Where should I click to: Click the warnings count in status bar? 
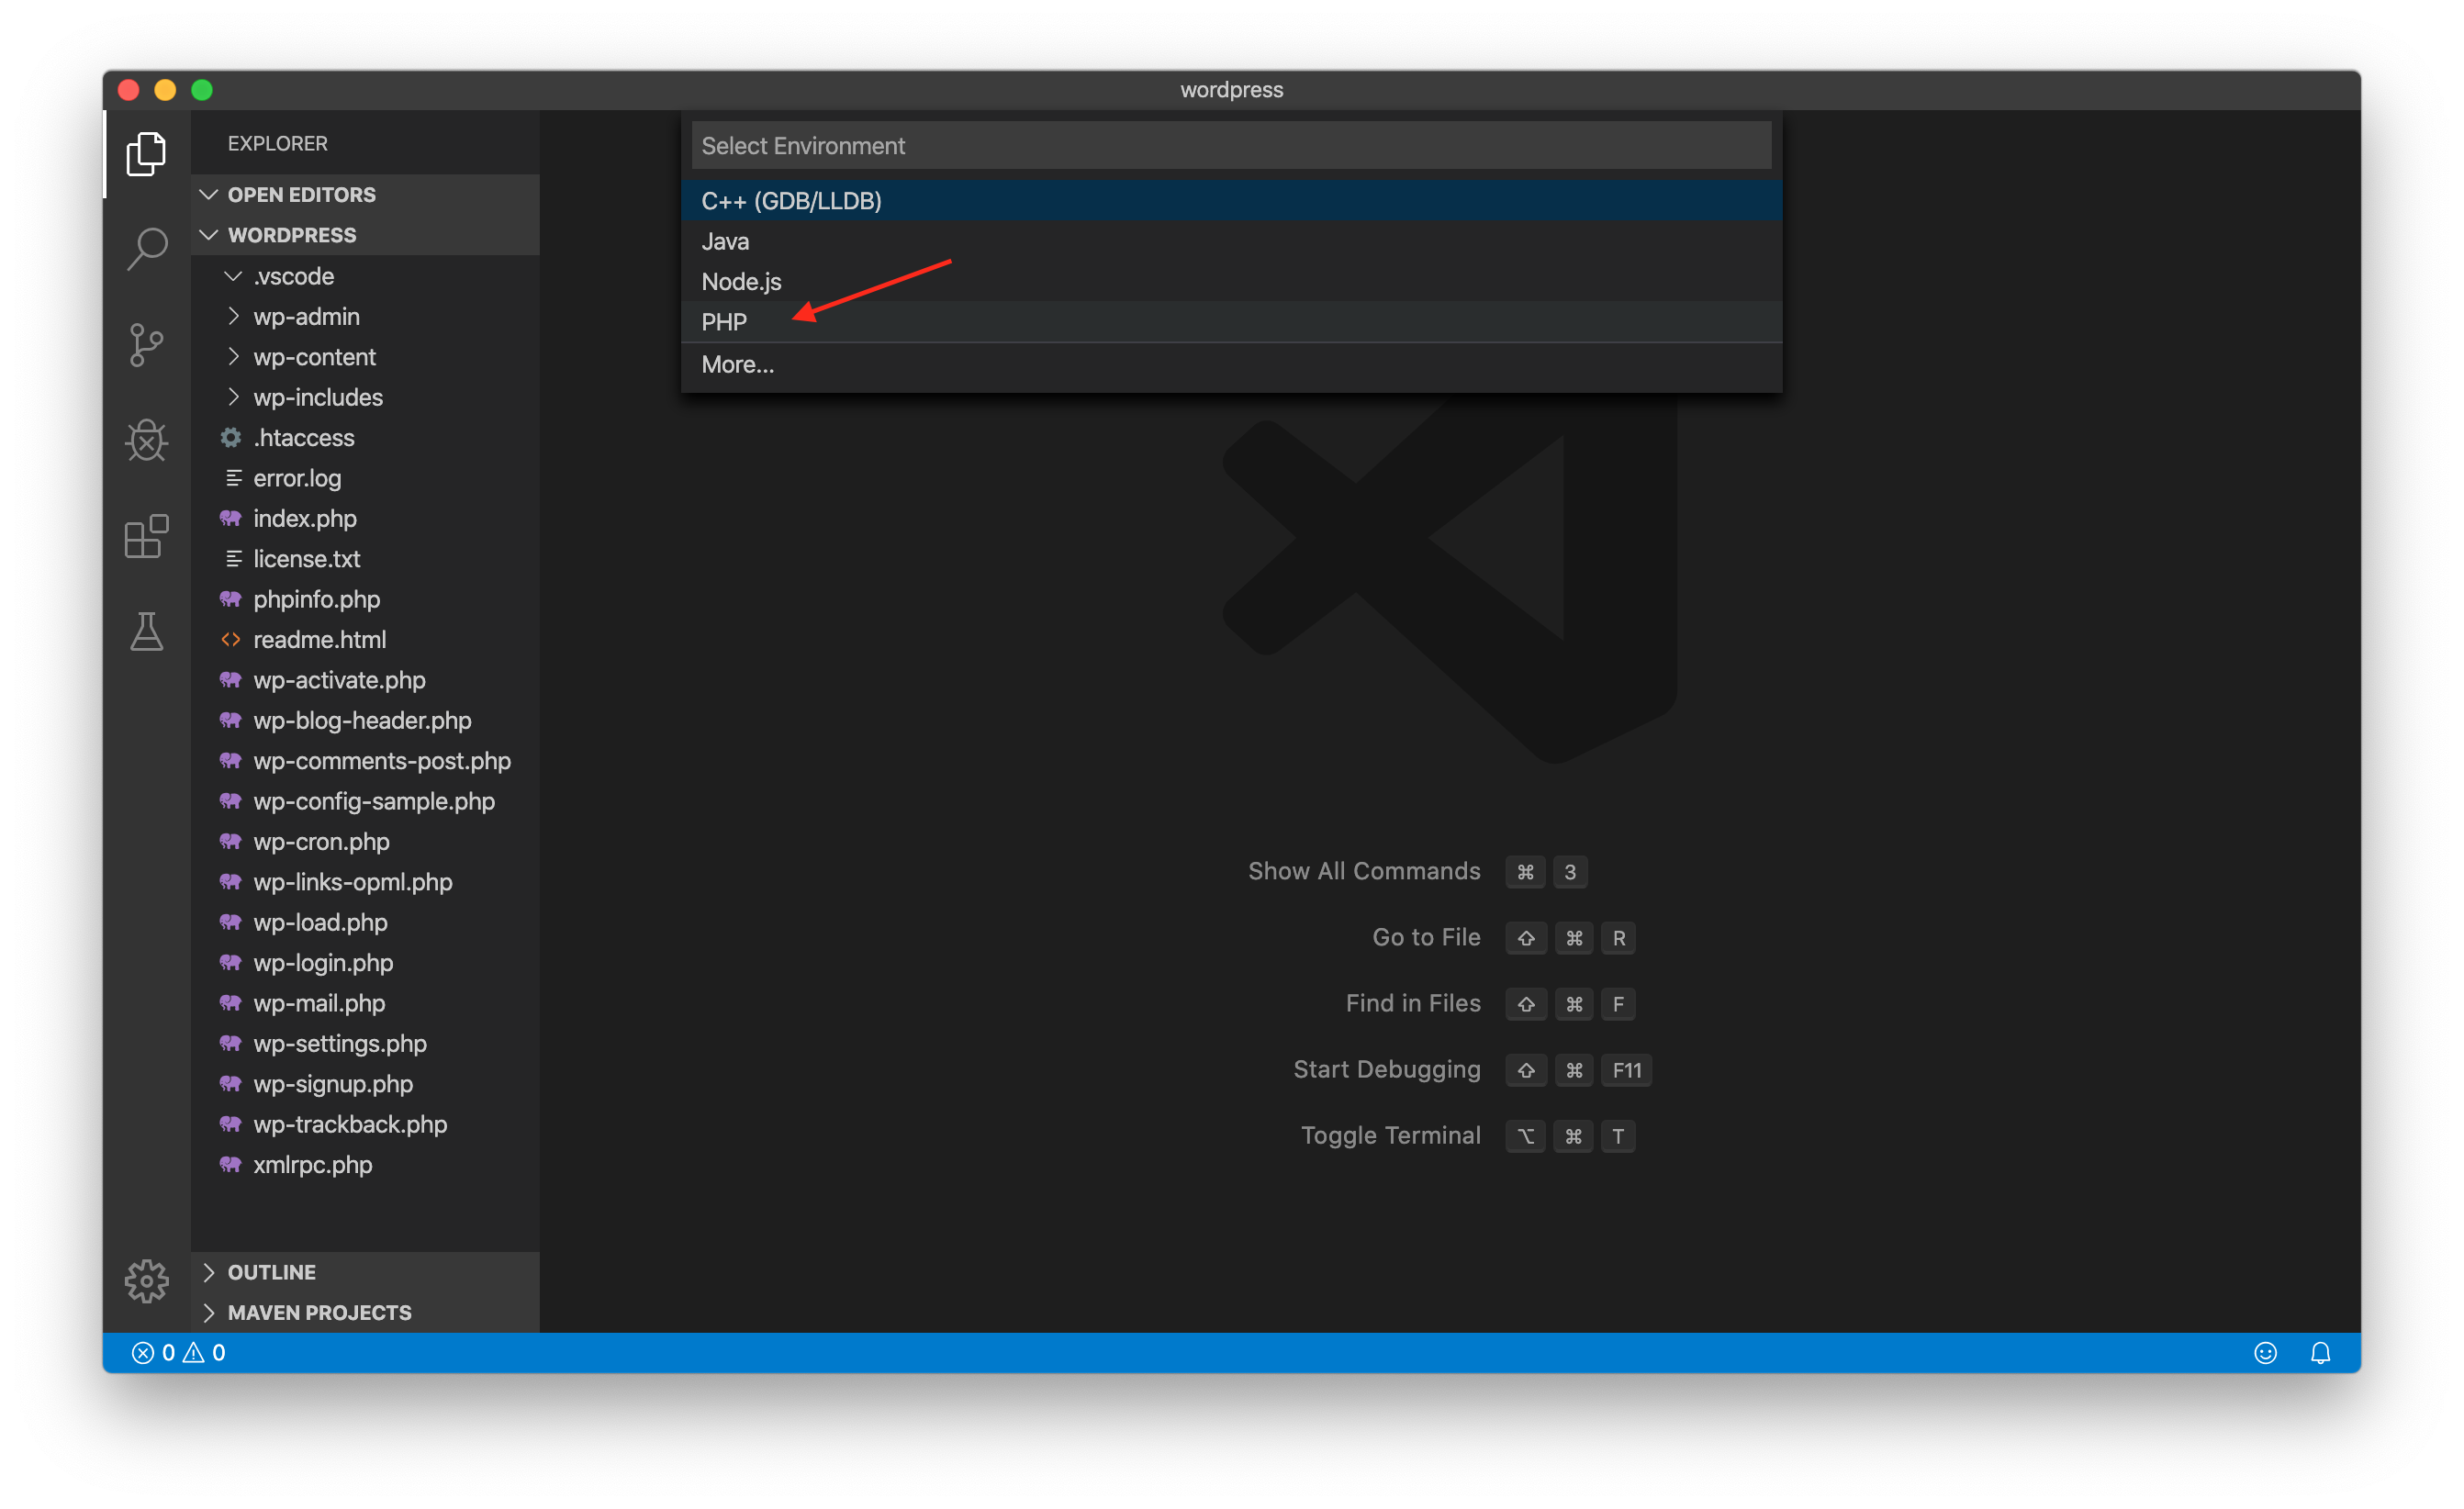point(205,1353)
